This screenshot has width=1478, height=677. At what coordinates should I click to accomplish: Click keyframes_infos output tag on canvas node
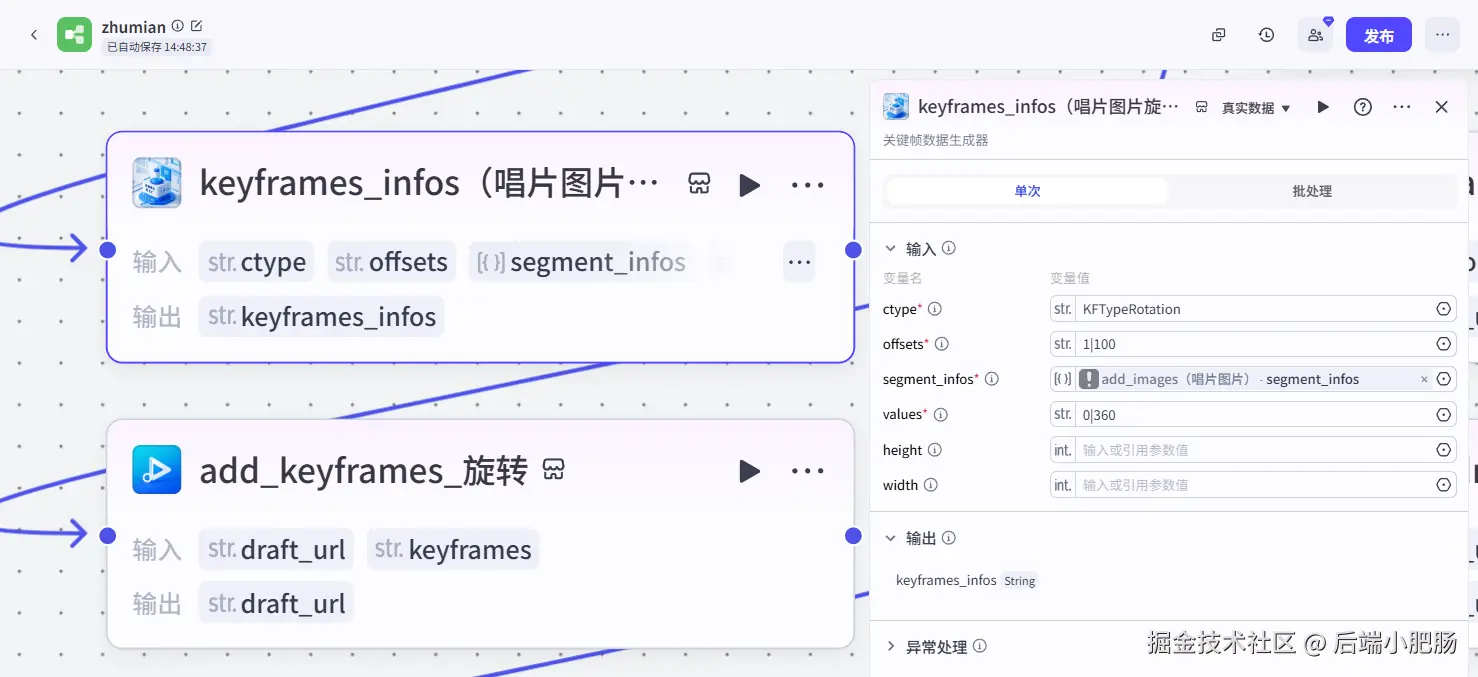321,317
